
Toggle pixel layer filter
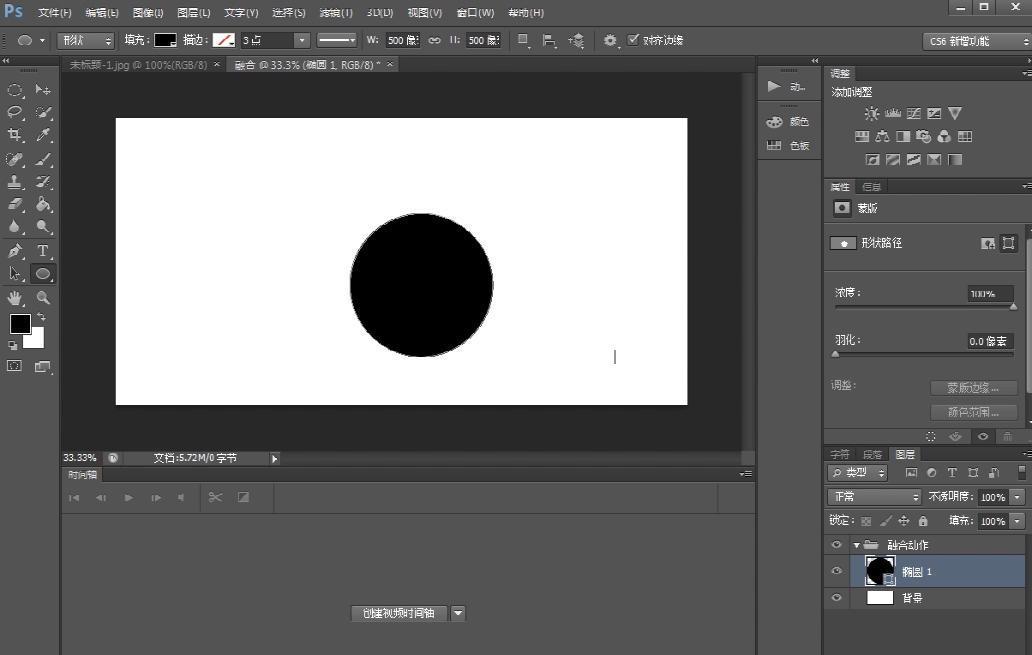[912, 473]
